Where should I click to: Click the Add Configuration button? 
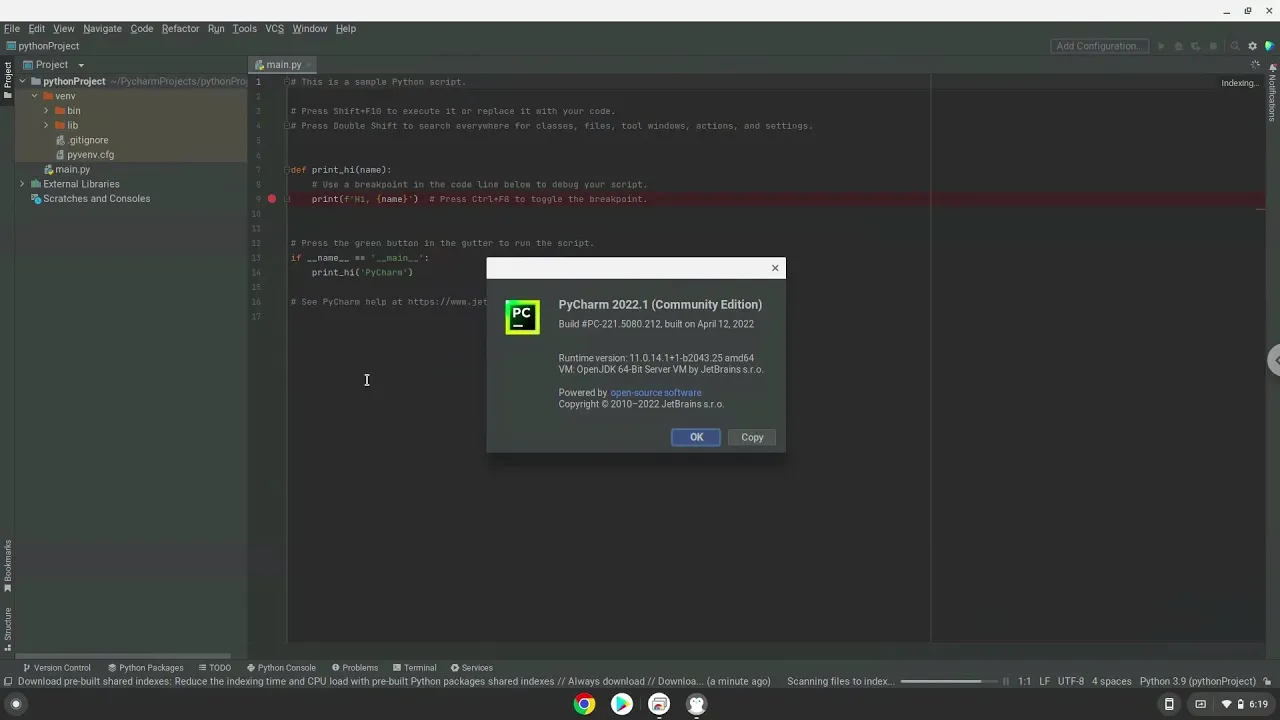click(1099, 46)
